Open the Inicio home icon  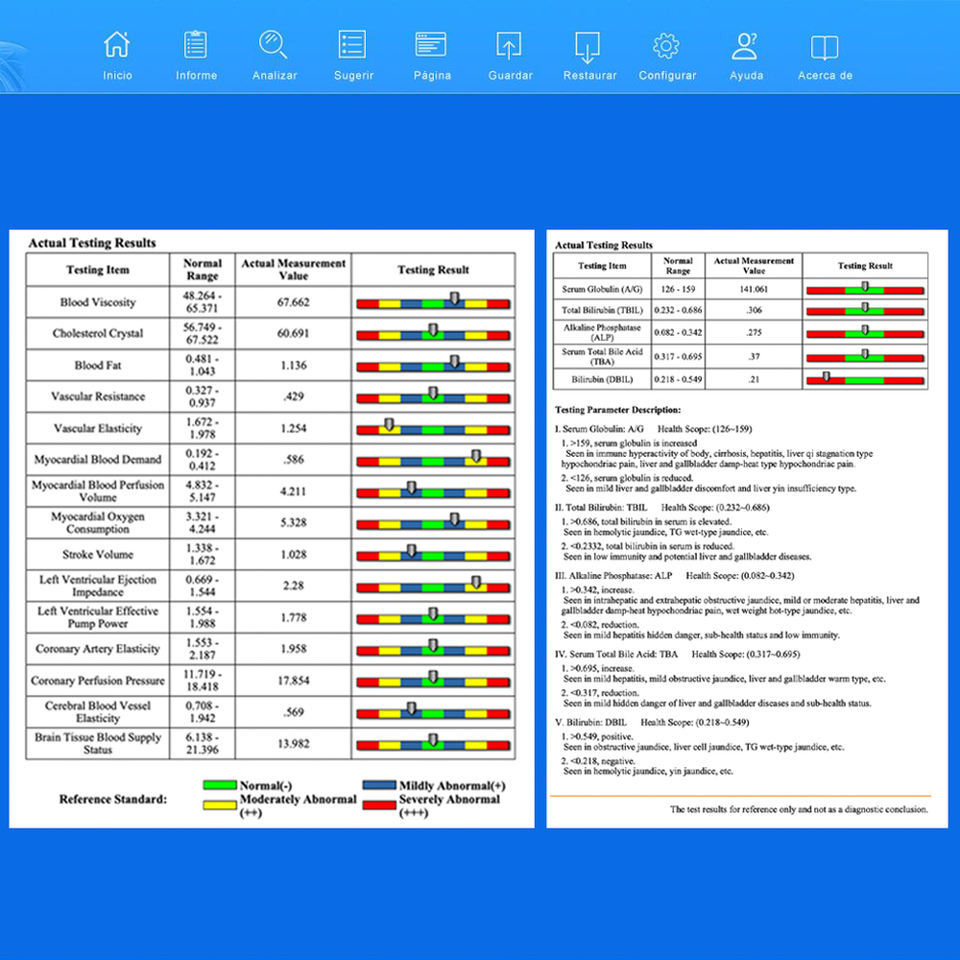click(117, 45)
